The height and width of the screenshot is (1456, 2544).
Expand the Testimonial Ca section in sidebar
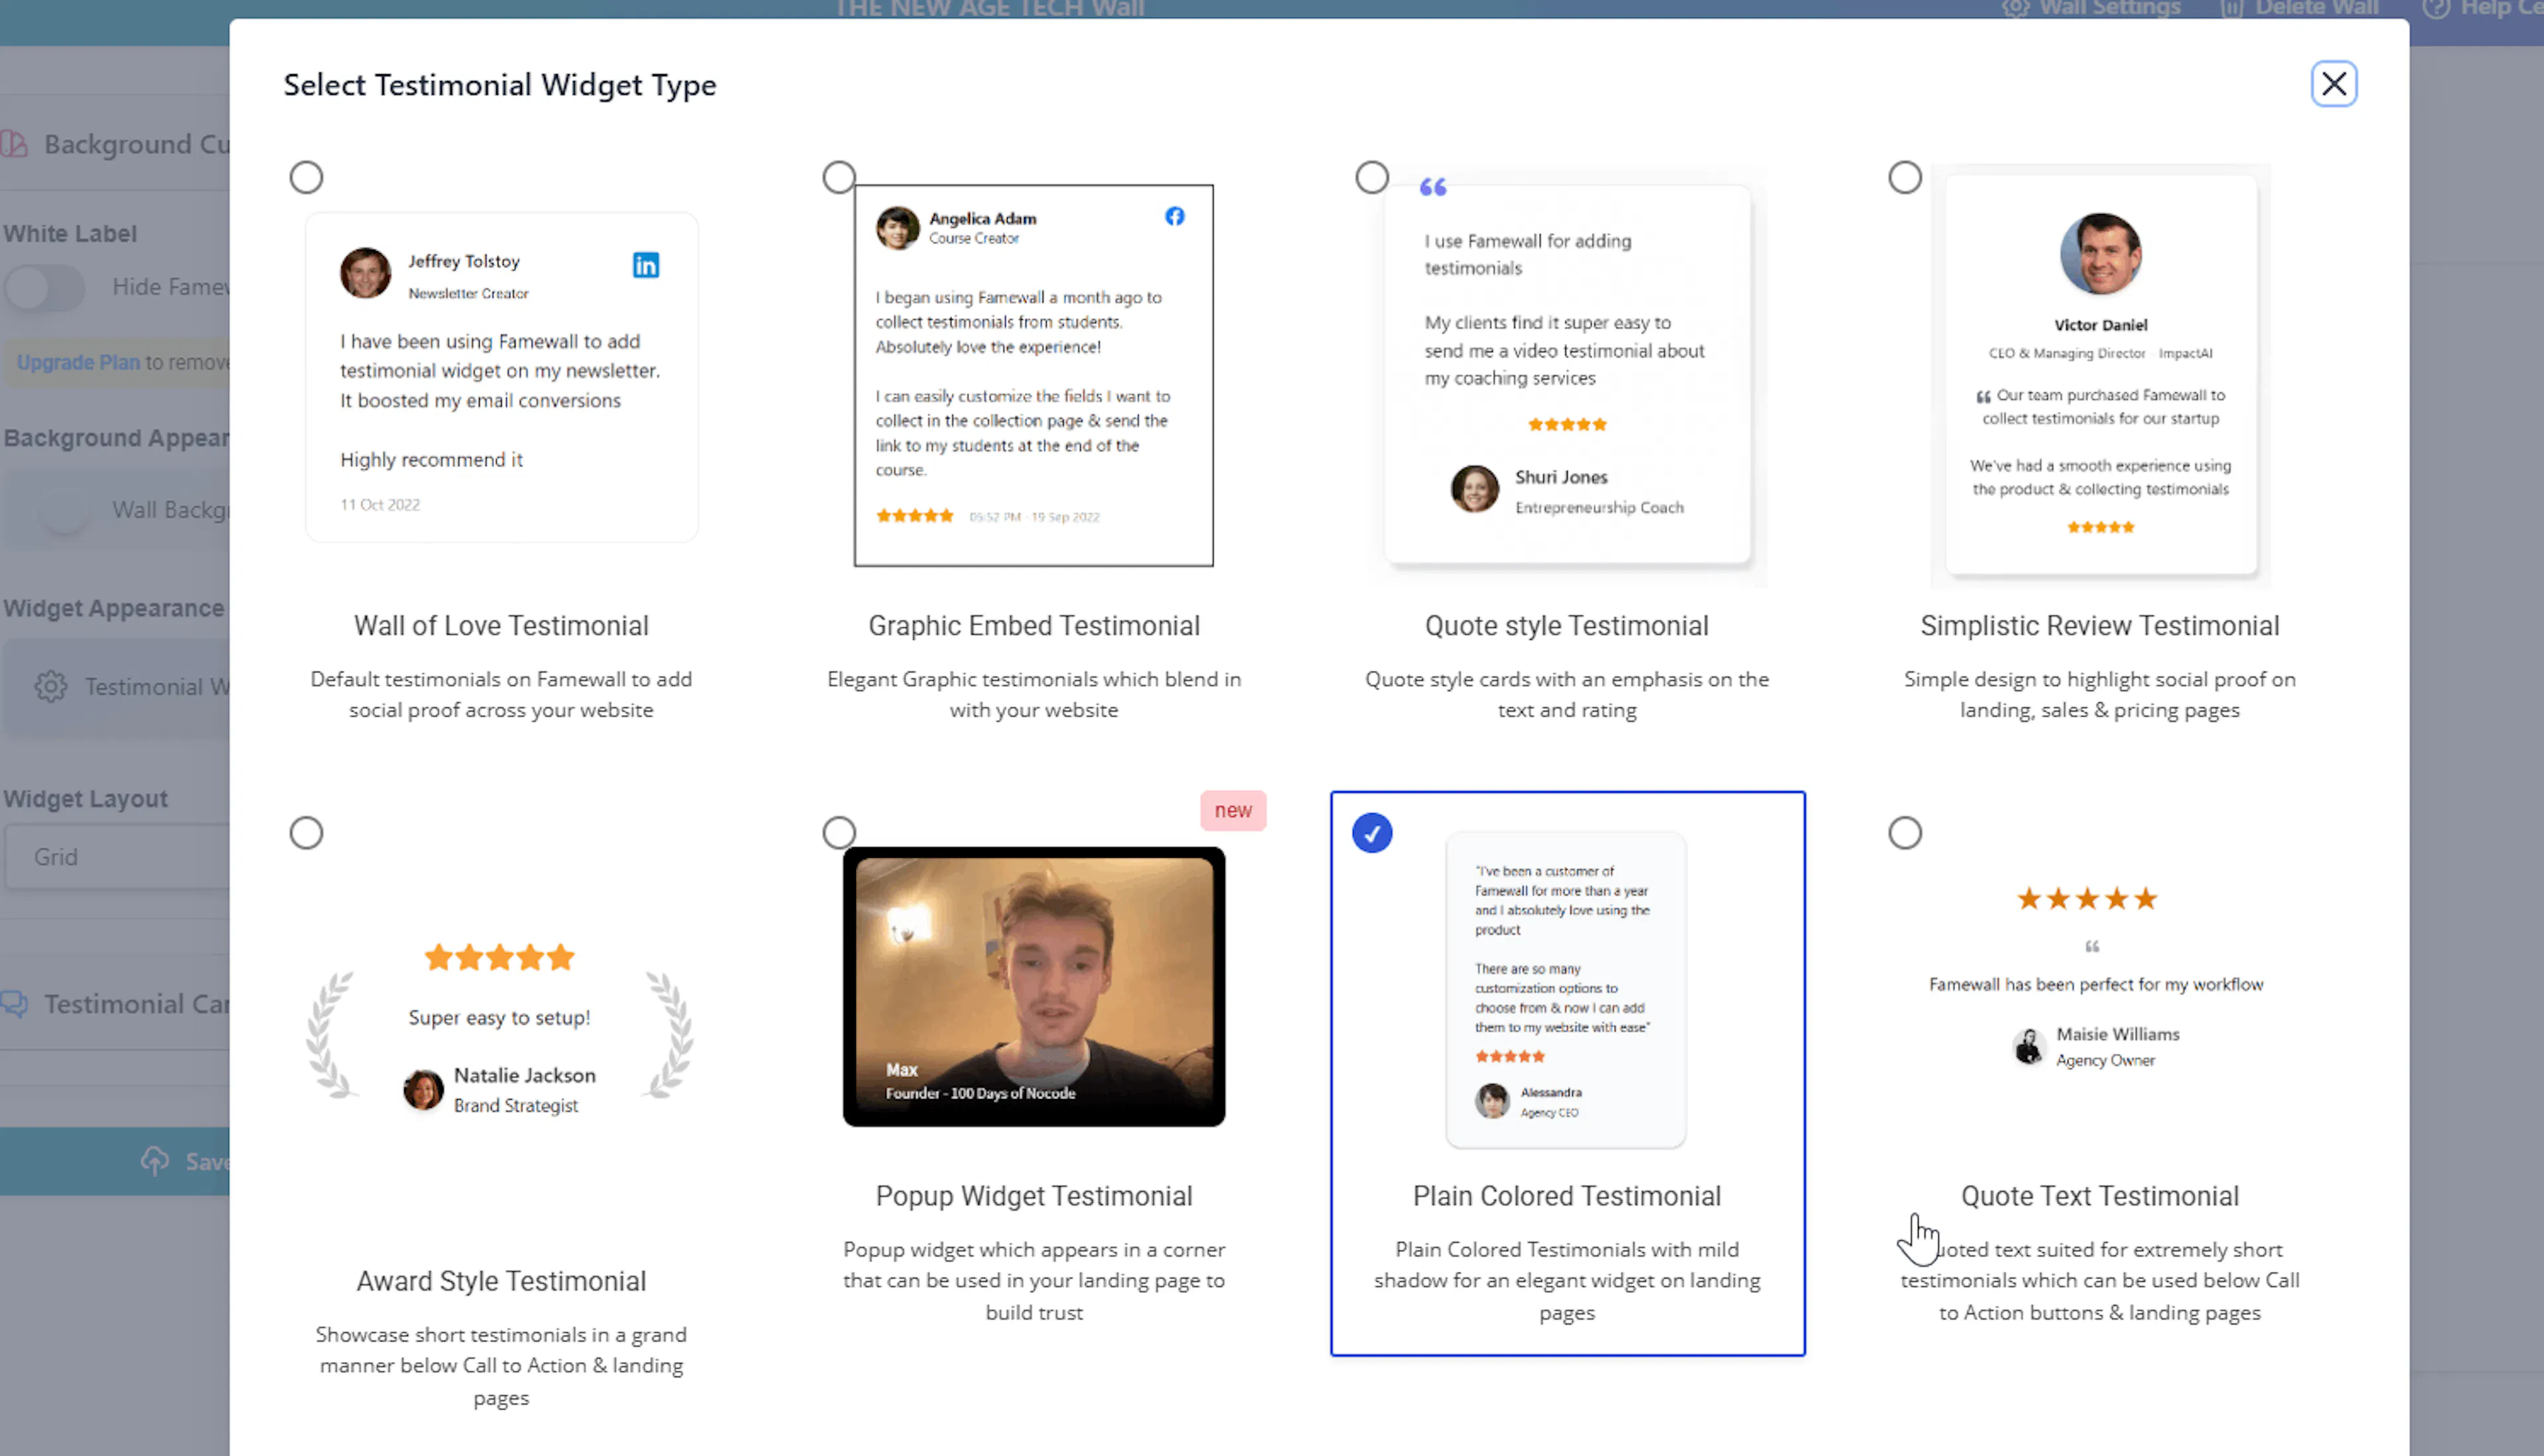click(115, 1003)
